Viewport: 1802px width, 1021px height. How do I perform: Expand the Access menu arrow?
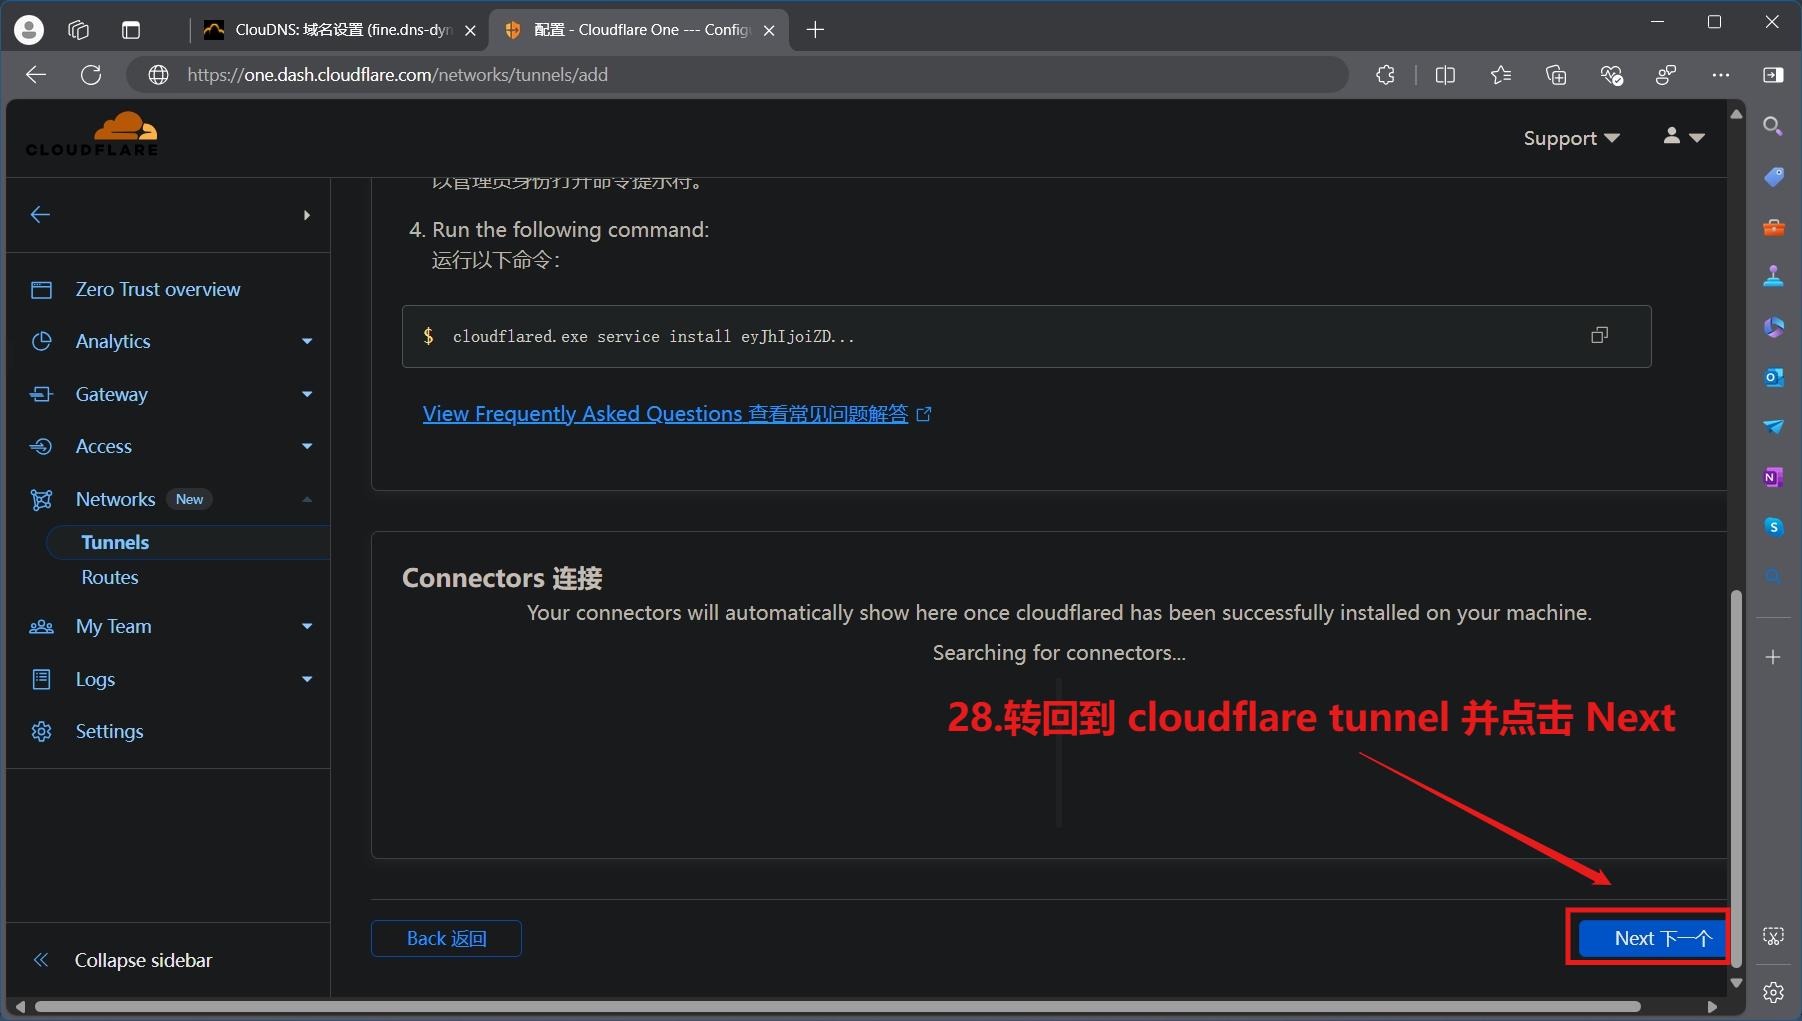pos(307,446)
